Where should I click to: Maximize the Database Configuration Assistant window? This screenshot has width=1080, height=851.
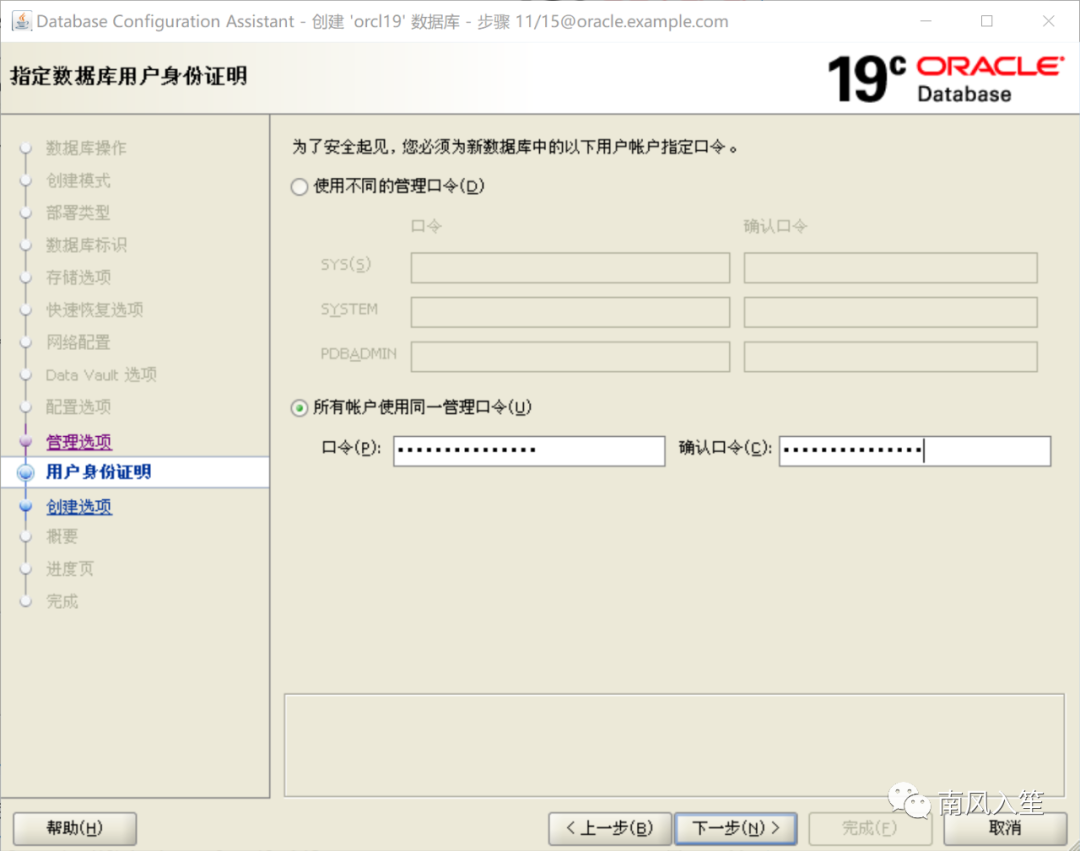987,21
